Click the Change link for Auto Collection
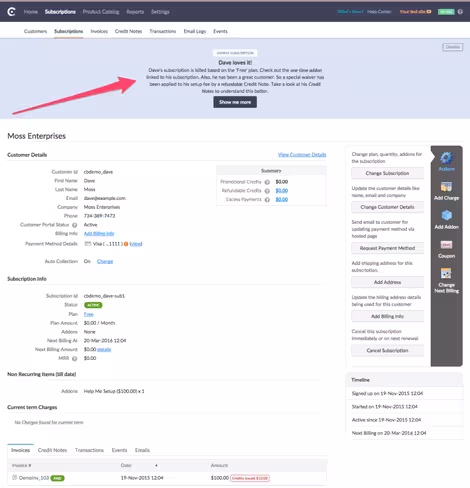Viewport: 470px width, 488px height. coord(105,261)
